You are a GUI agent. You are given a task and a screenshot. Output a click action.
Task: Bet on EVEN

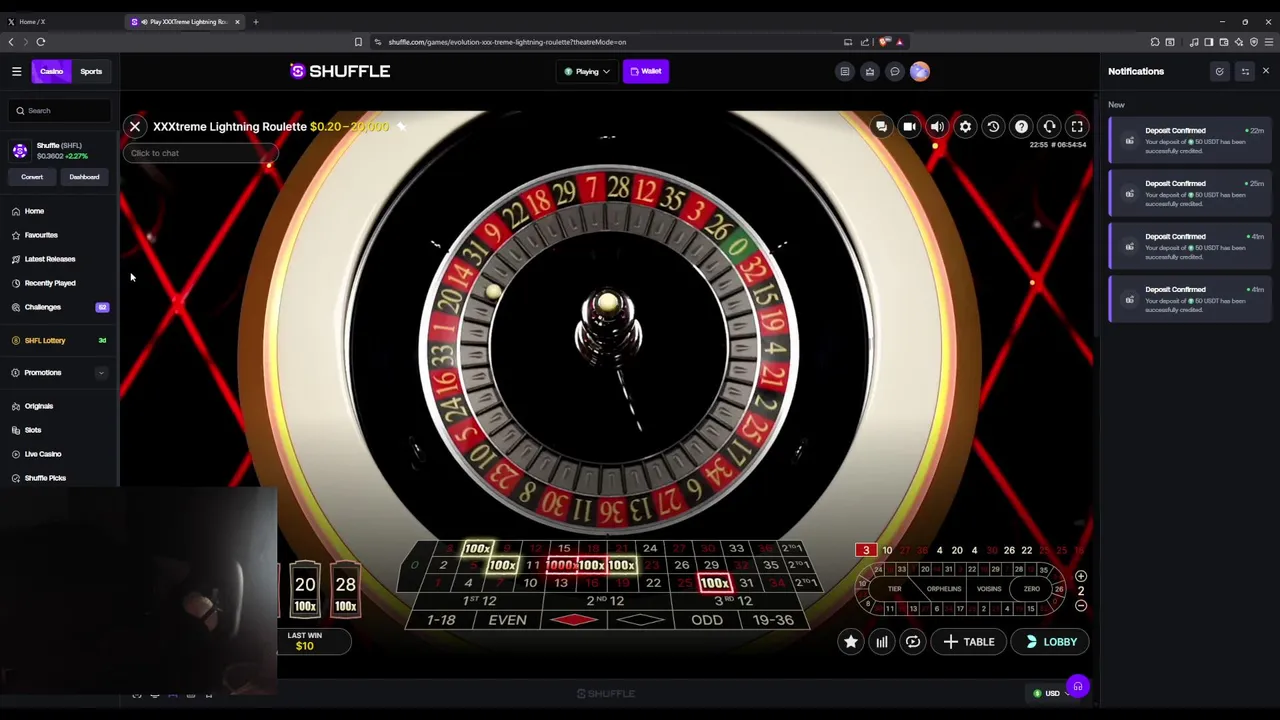[507, 620]
